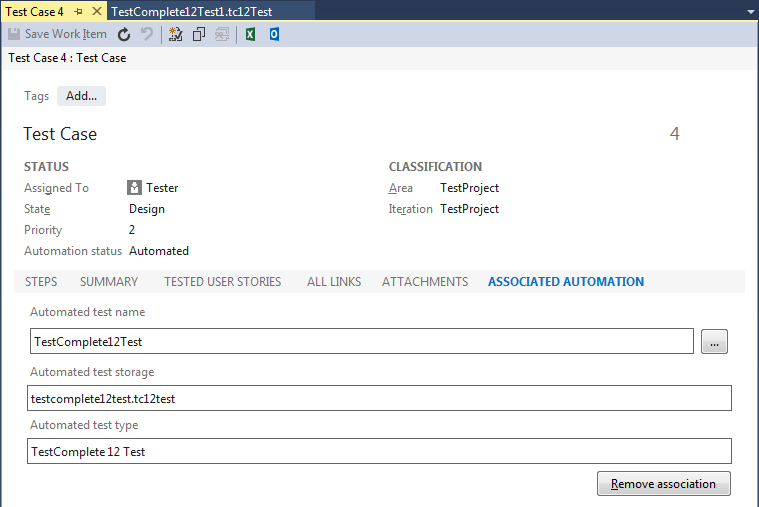Click the Remove association button
The image size is (759, 507).
(664, 484)
